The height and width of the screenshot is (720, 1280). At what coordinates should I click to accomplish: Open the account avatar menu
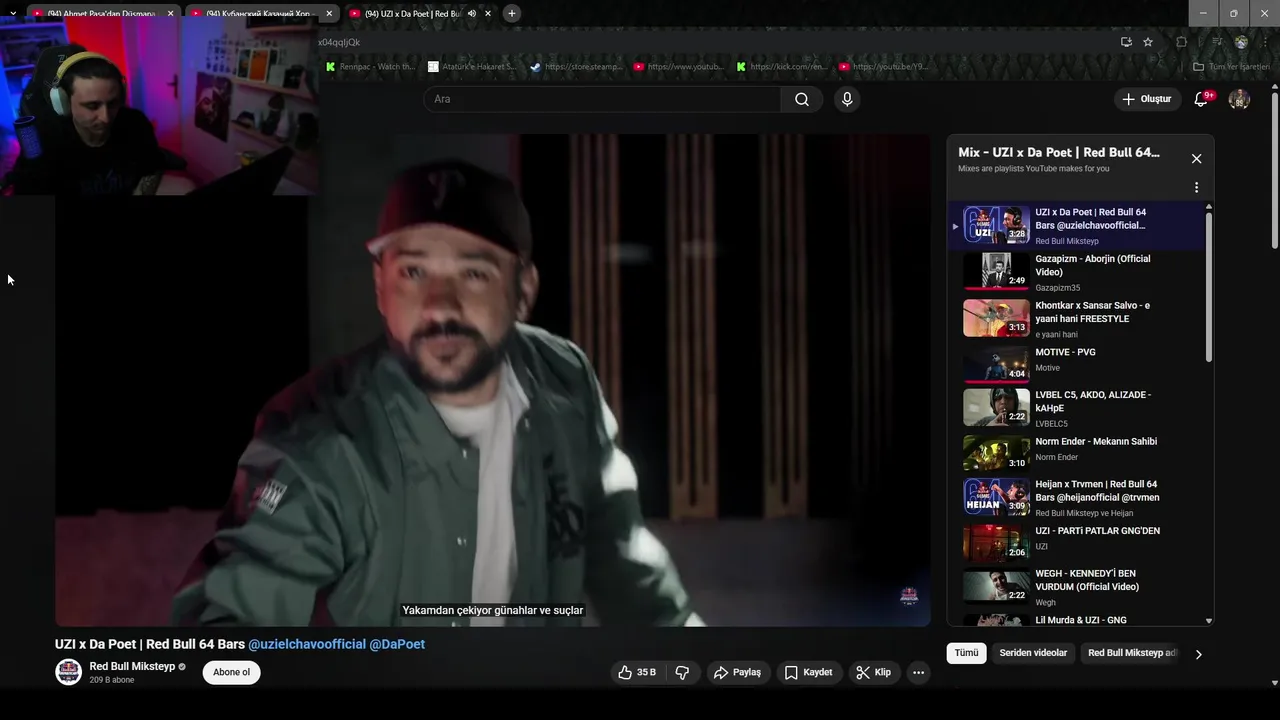pyautogui.click(x=1239, y=99)
